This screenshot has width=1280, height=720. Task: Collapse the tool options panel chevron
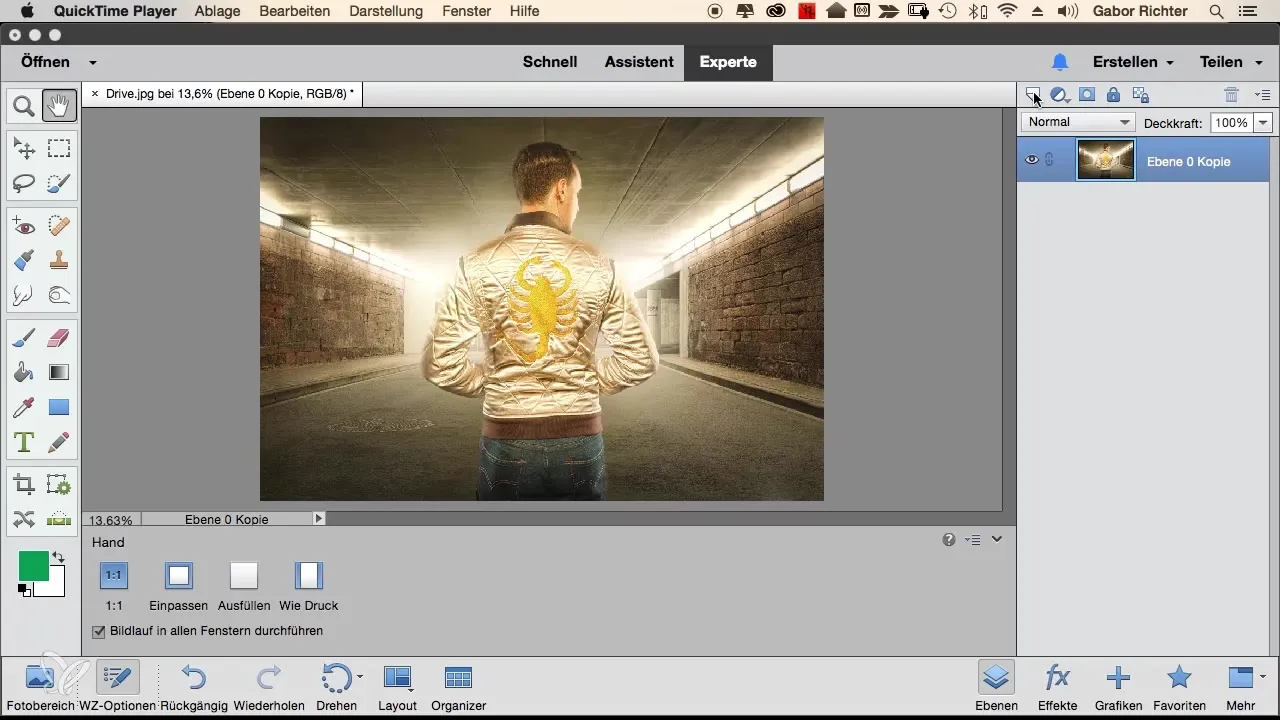point(997,540)
